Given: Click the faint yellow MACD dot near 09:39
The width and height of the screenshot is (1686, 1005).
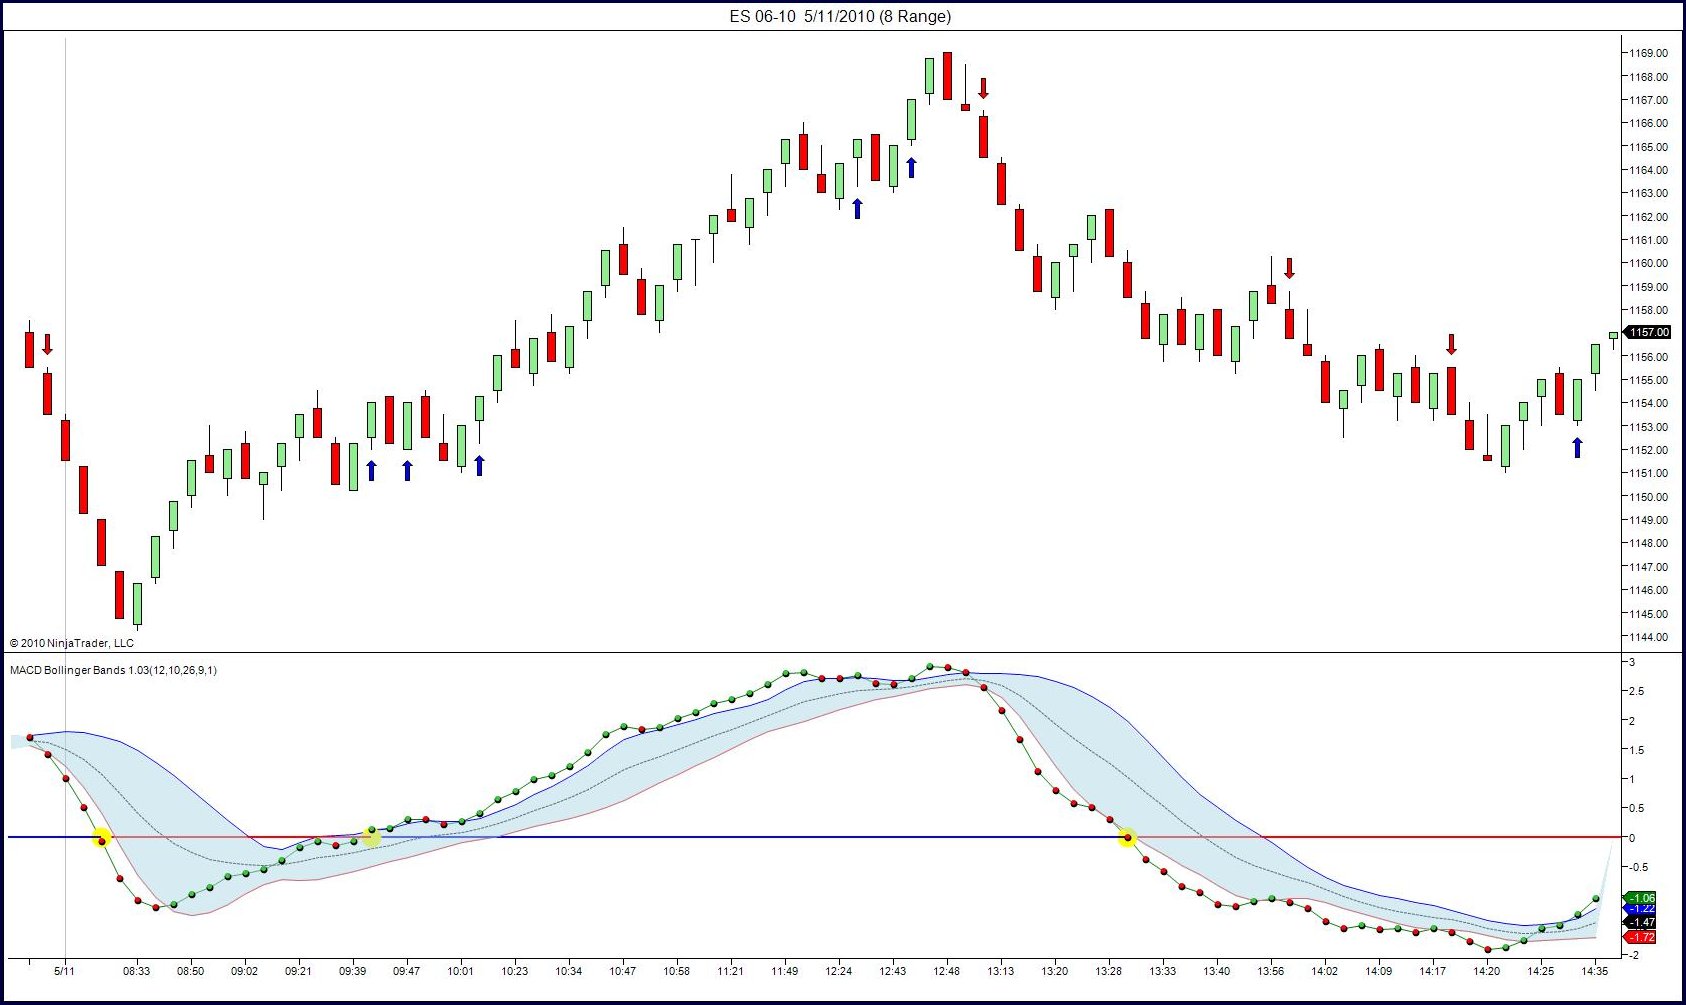Looking at the screenshot, I should [x=371, y=836].
